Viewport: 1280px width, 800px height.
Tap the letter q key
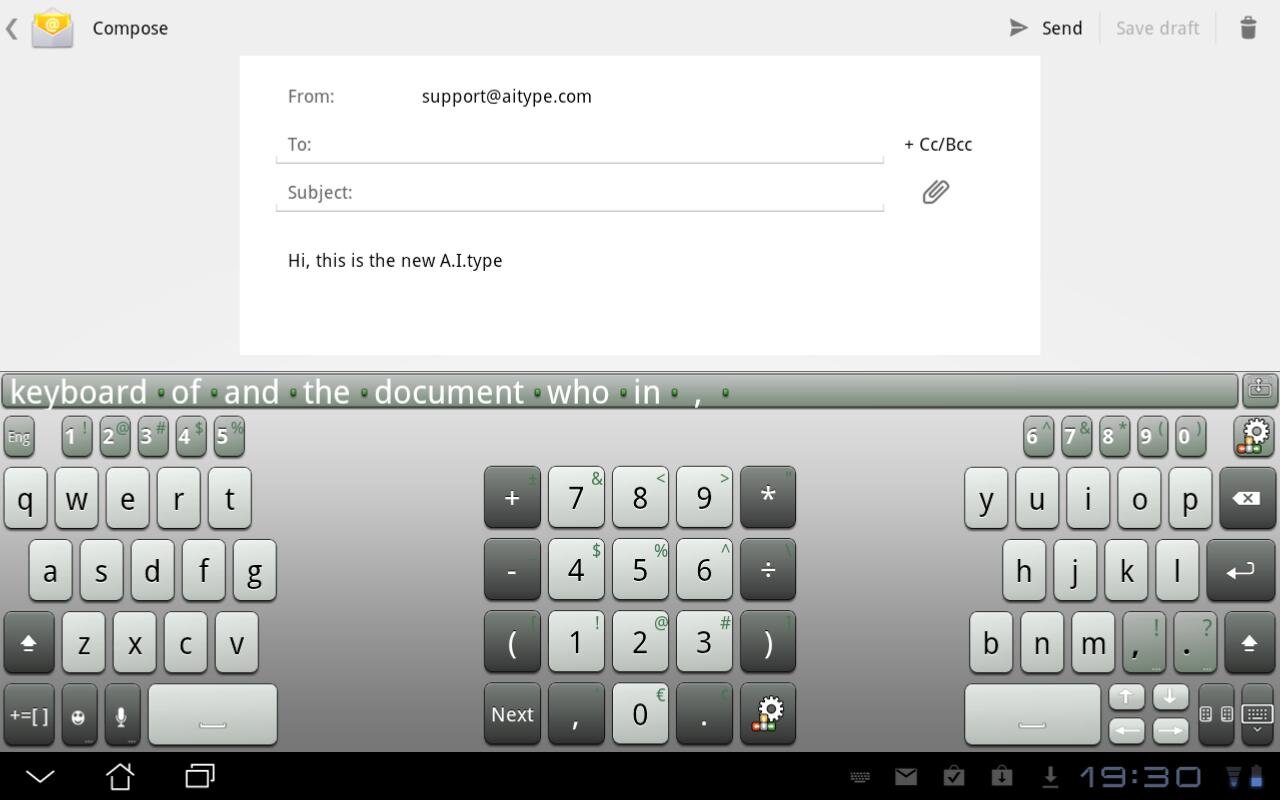tap(26, 498)
